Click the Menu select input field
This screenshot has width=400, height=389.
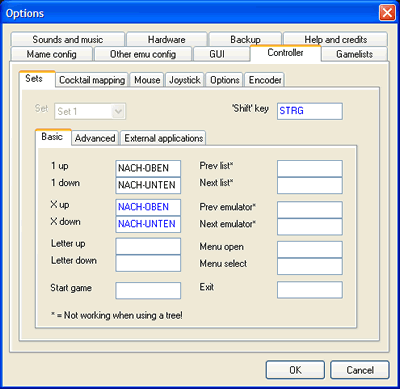point(310,266)
